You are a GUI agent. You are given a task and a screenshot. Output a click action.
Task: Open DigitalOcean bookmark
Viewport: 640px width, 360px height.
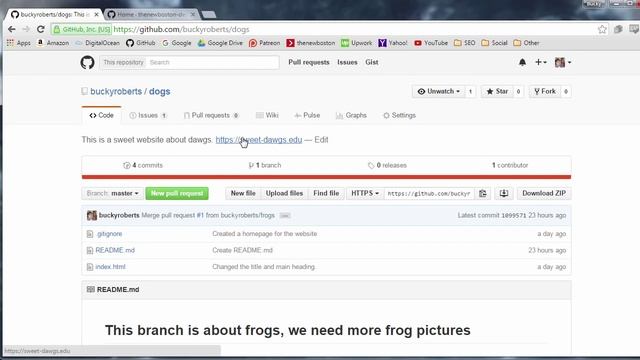[x=98, y=43]
